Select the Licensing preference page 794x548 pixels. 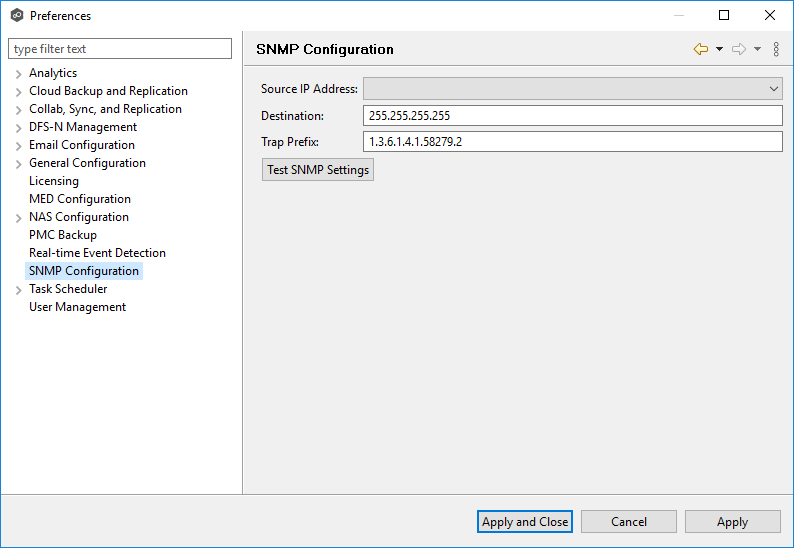tap(53, 181)
